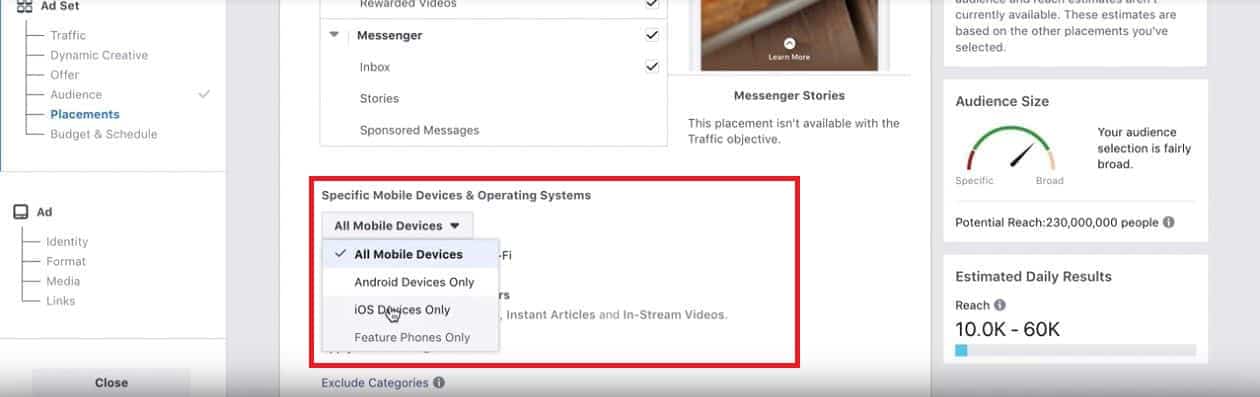1260x397 pixels.
Task: Toggle the Messenger Inbox checkbox
Action: click(652, 67)
